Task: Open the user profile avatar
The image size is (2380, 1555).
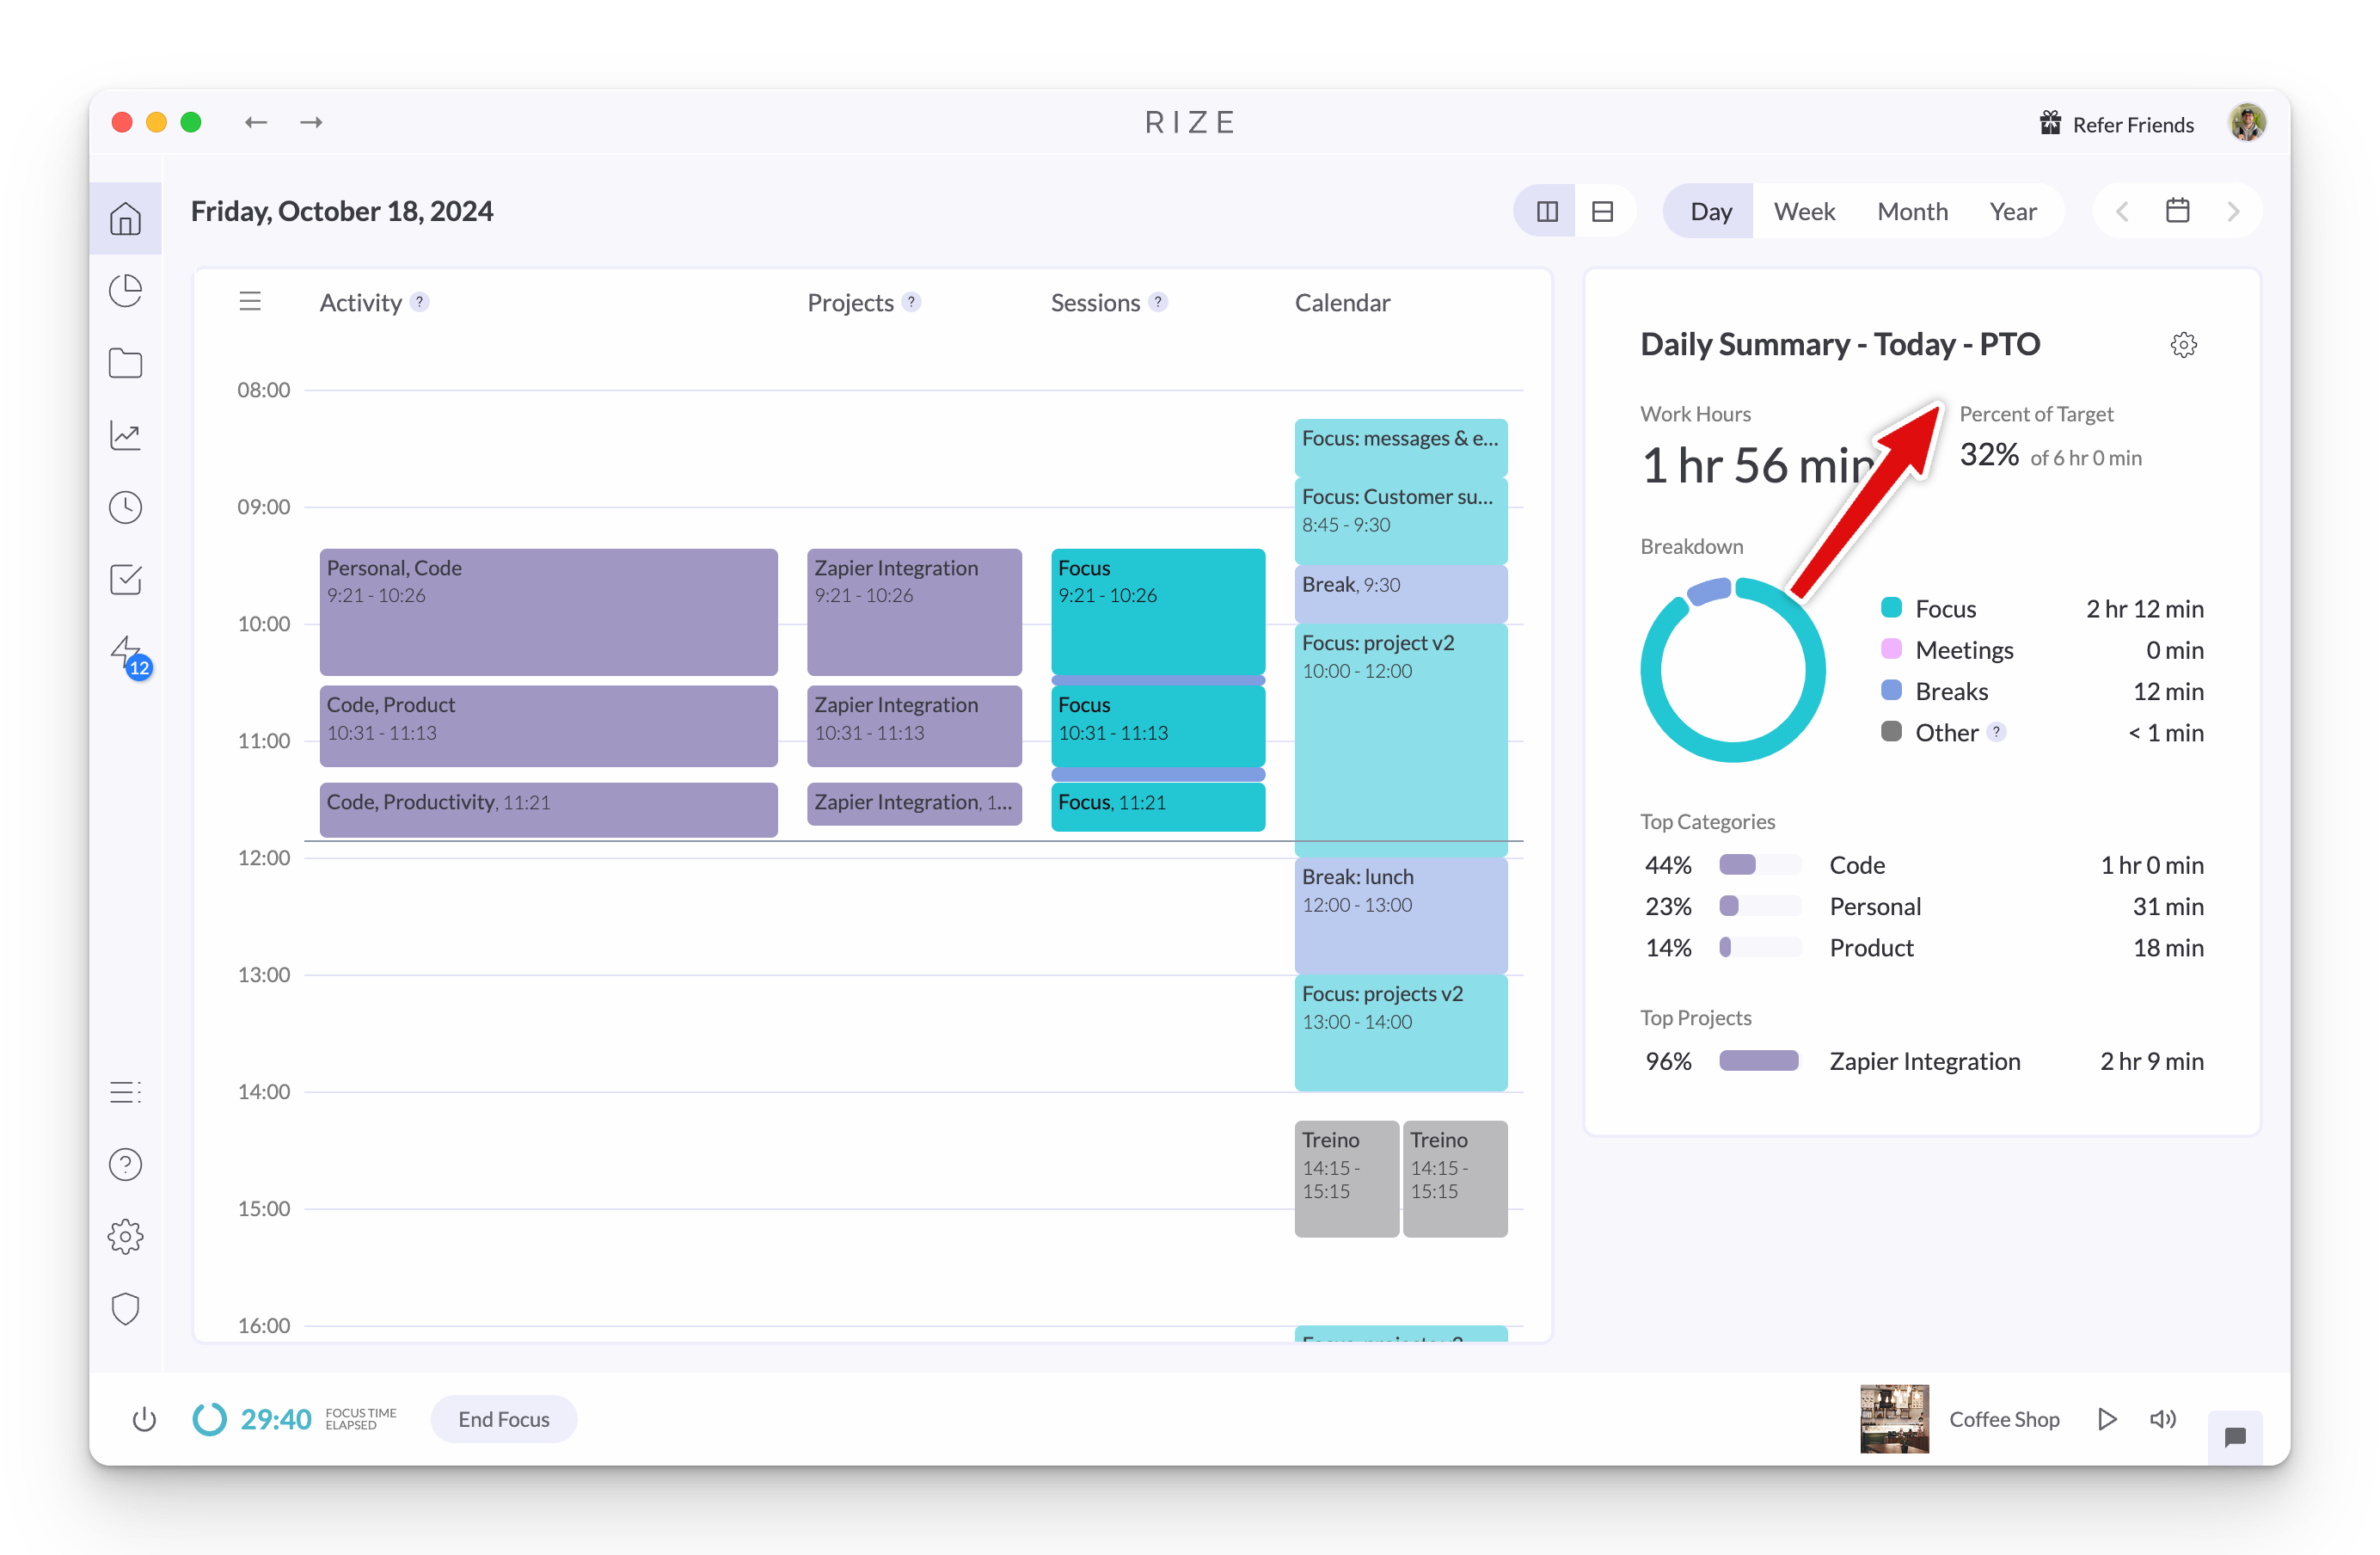Action: [2247, 122]
